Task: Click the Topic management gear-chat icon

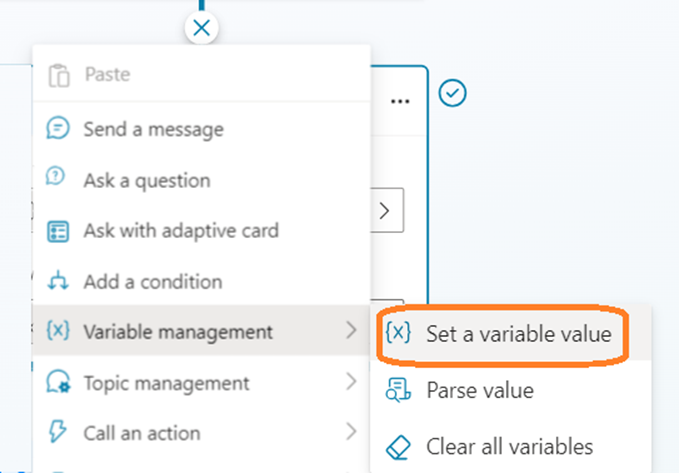Action: coord(59,383)
